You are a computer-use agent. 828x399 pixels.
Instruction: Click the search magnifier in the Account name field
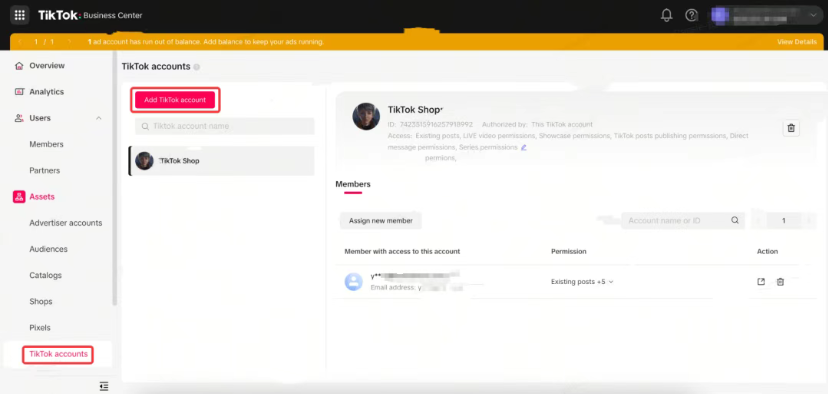coord(735,221)
